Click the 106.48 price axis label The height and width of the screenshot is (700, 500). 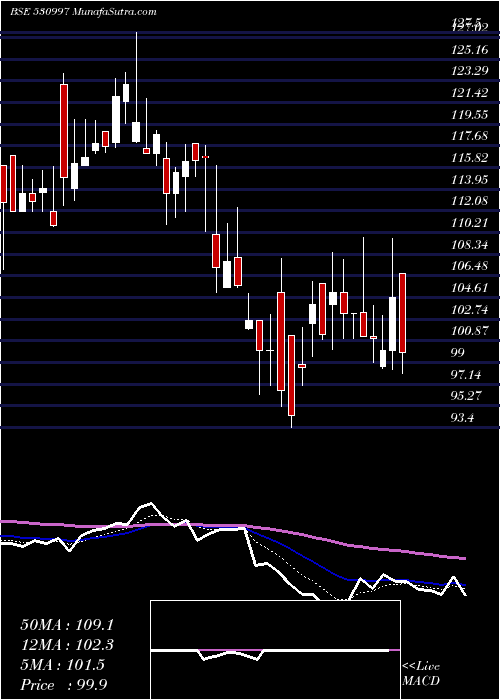470,266
